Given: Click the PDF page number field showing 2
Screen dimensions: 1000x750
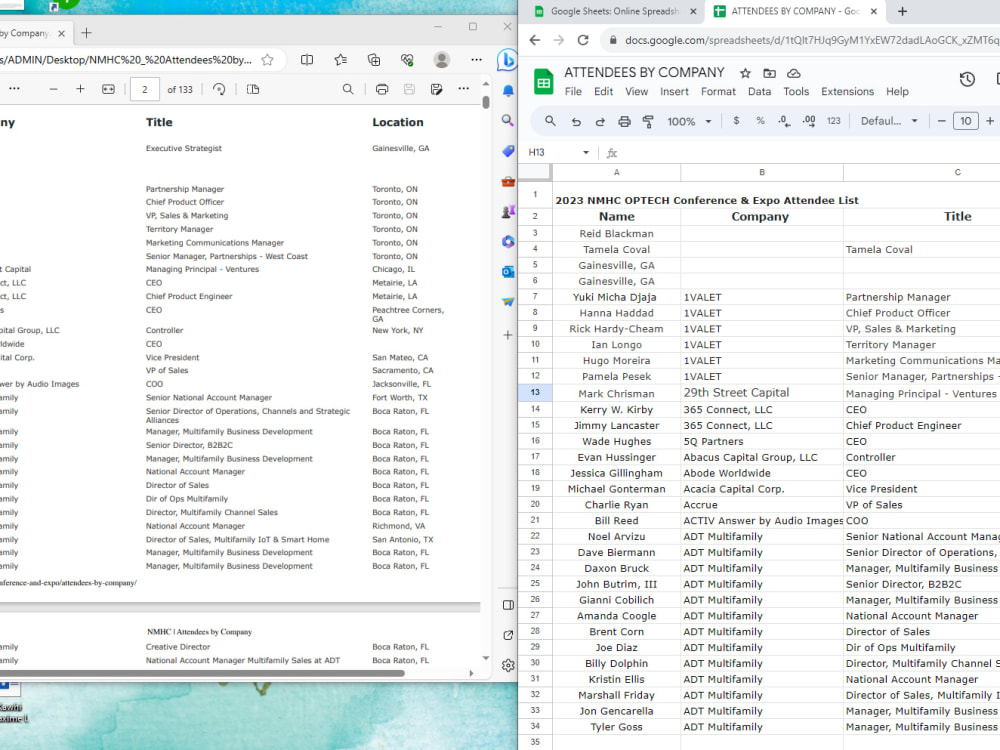Looking at the screenshot, I should click(x=145, y=89).
